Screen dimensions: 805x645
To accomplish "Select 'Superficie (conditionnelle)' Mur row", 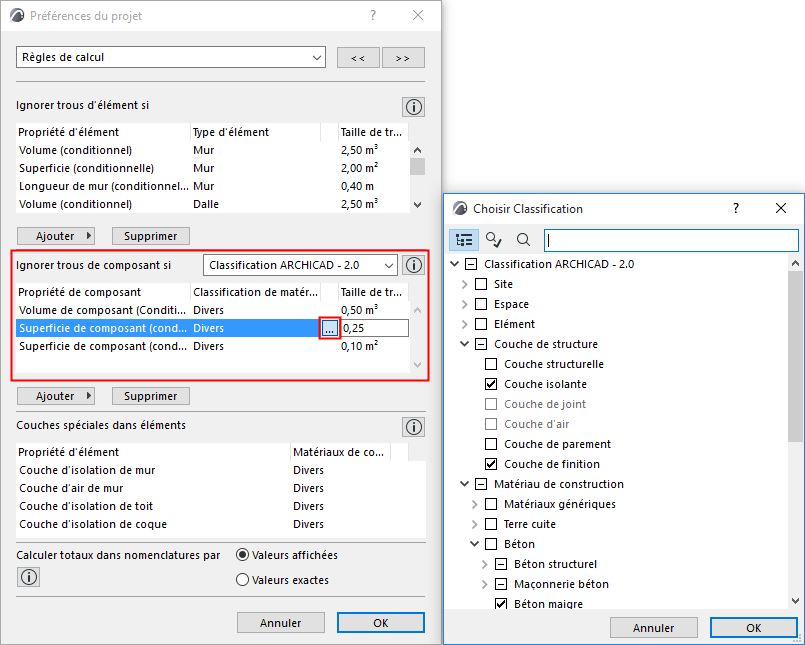I will pyautogui.click(x=213, y=168).
